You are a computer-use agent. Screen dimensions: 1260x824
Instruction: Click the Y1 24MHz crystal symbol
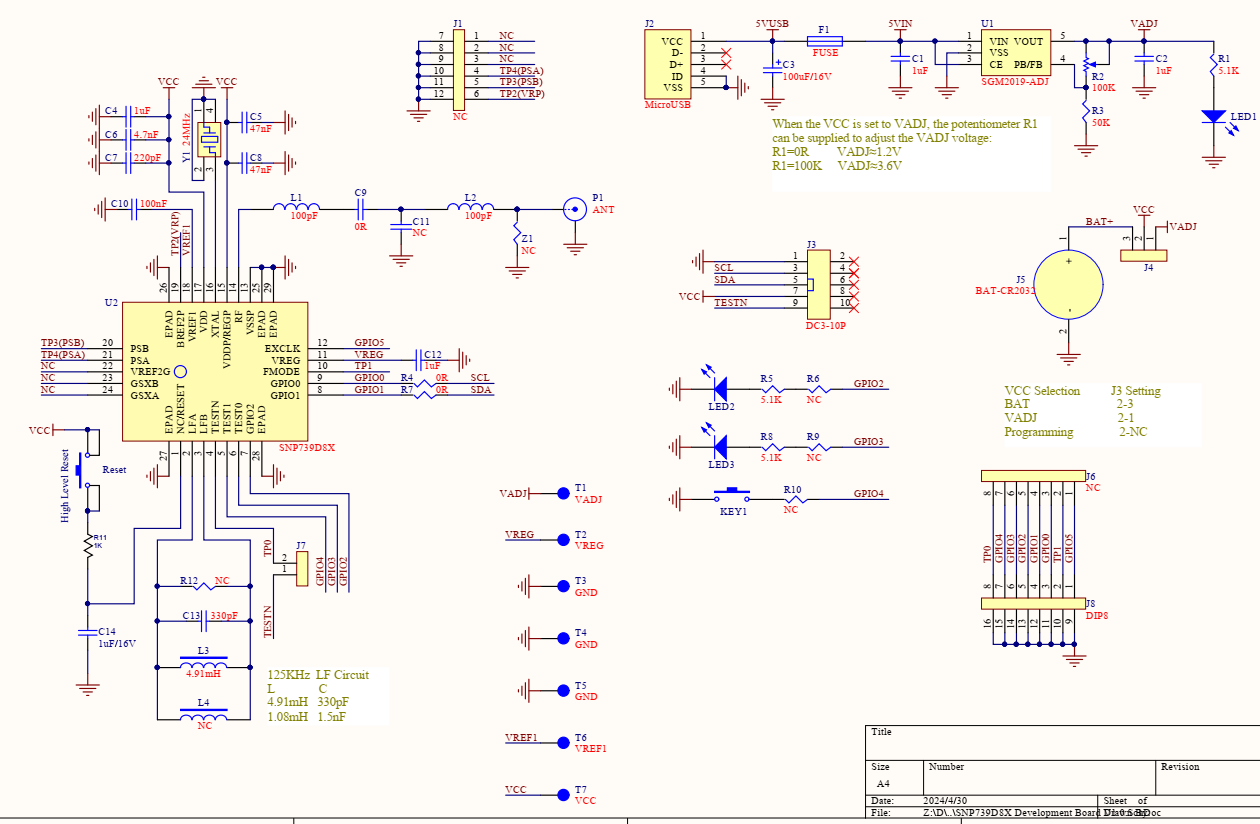pos(208,139)
